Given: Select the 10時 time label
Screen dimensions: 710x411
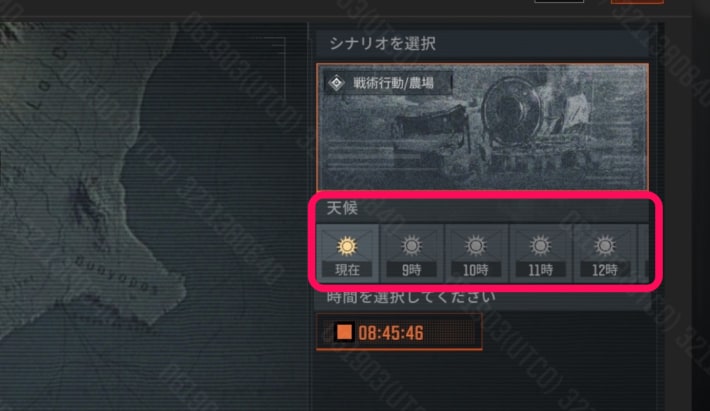Looking at the screenshot, I should (x=475, y=270).
